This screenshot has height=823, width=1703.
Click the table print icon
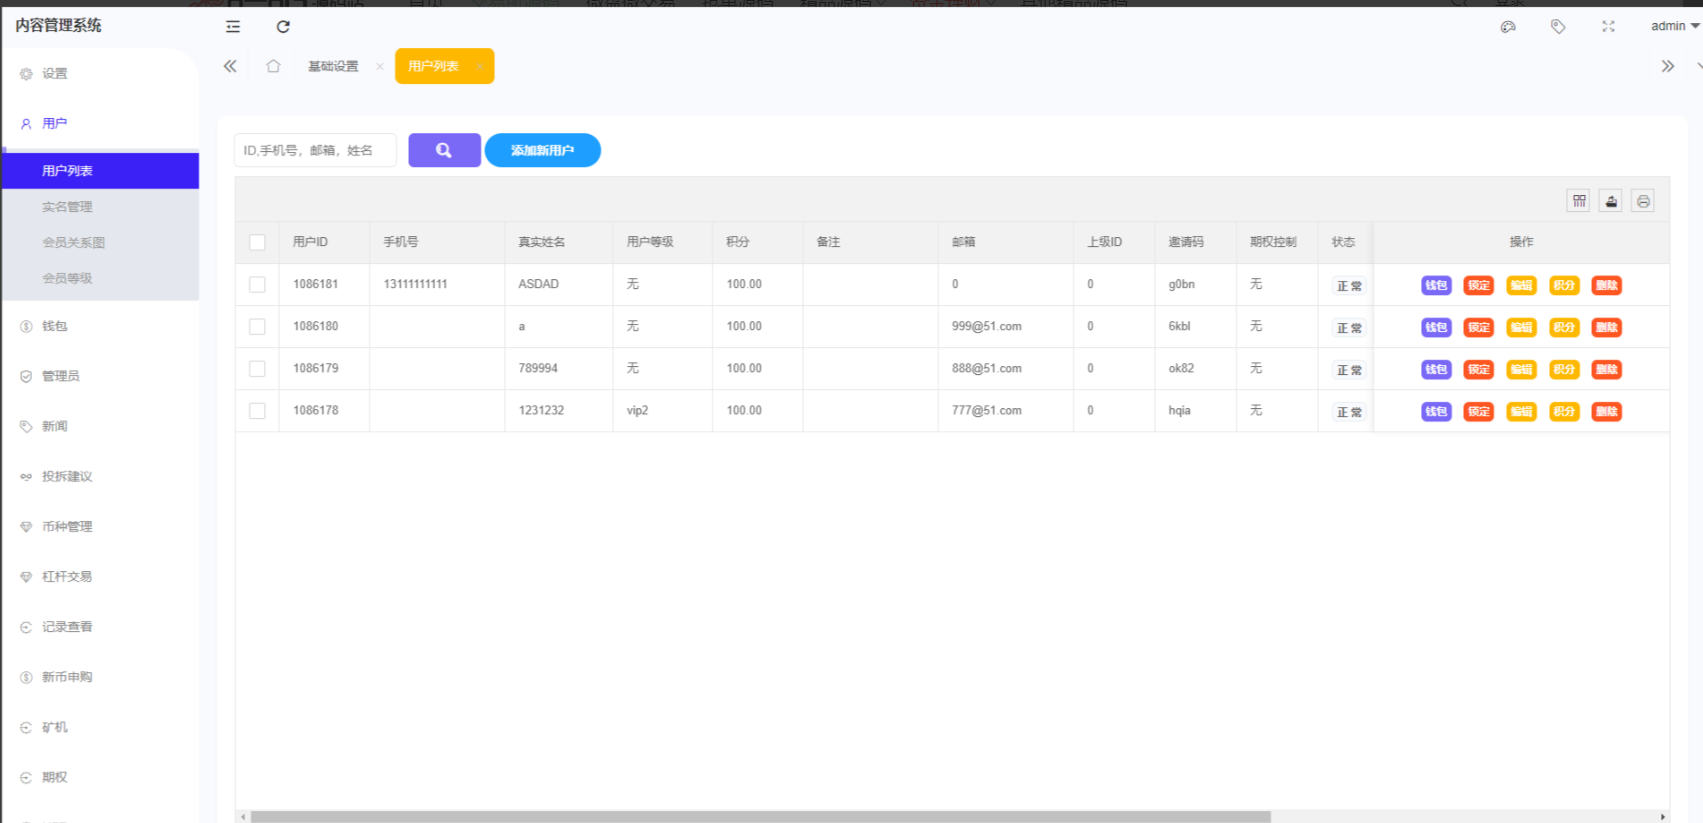point(1643,201)
